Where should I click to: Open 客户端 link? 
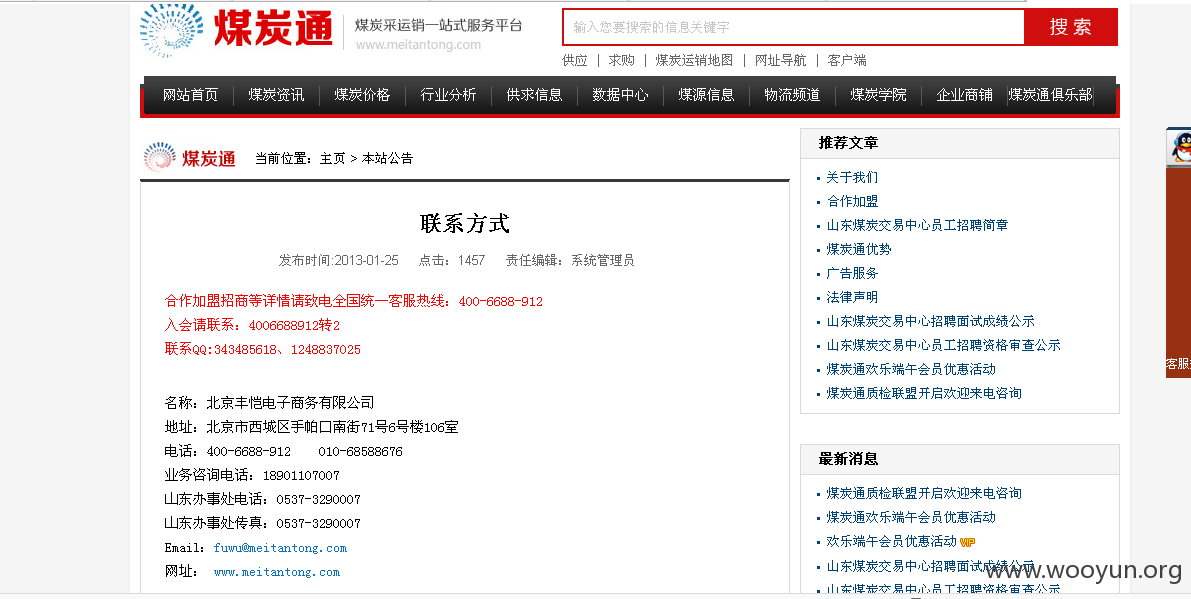point(847,60)
